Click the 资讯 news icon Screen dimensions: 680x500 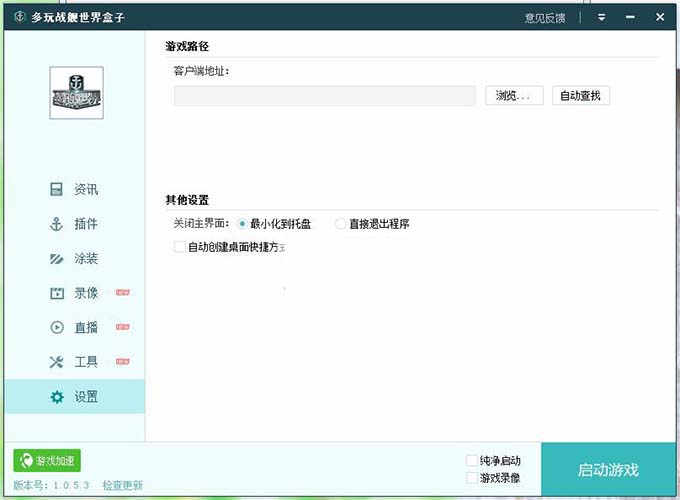(56, 189)
